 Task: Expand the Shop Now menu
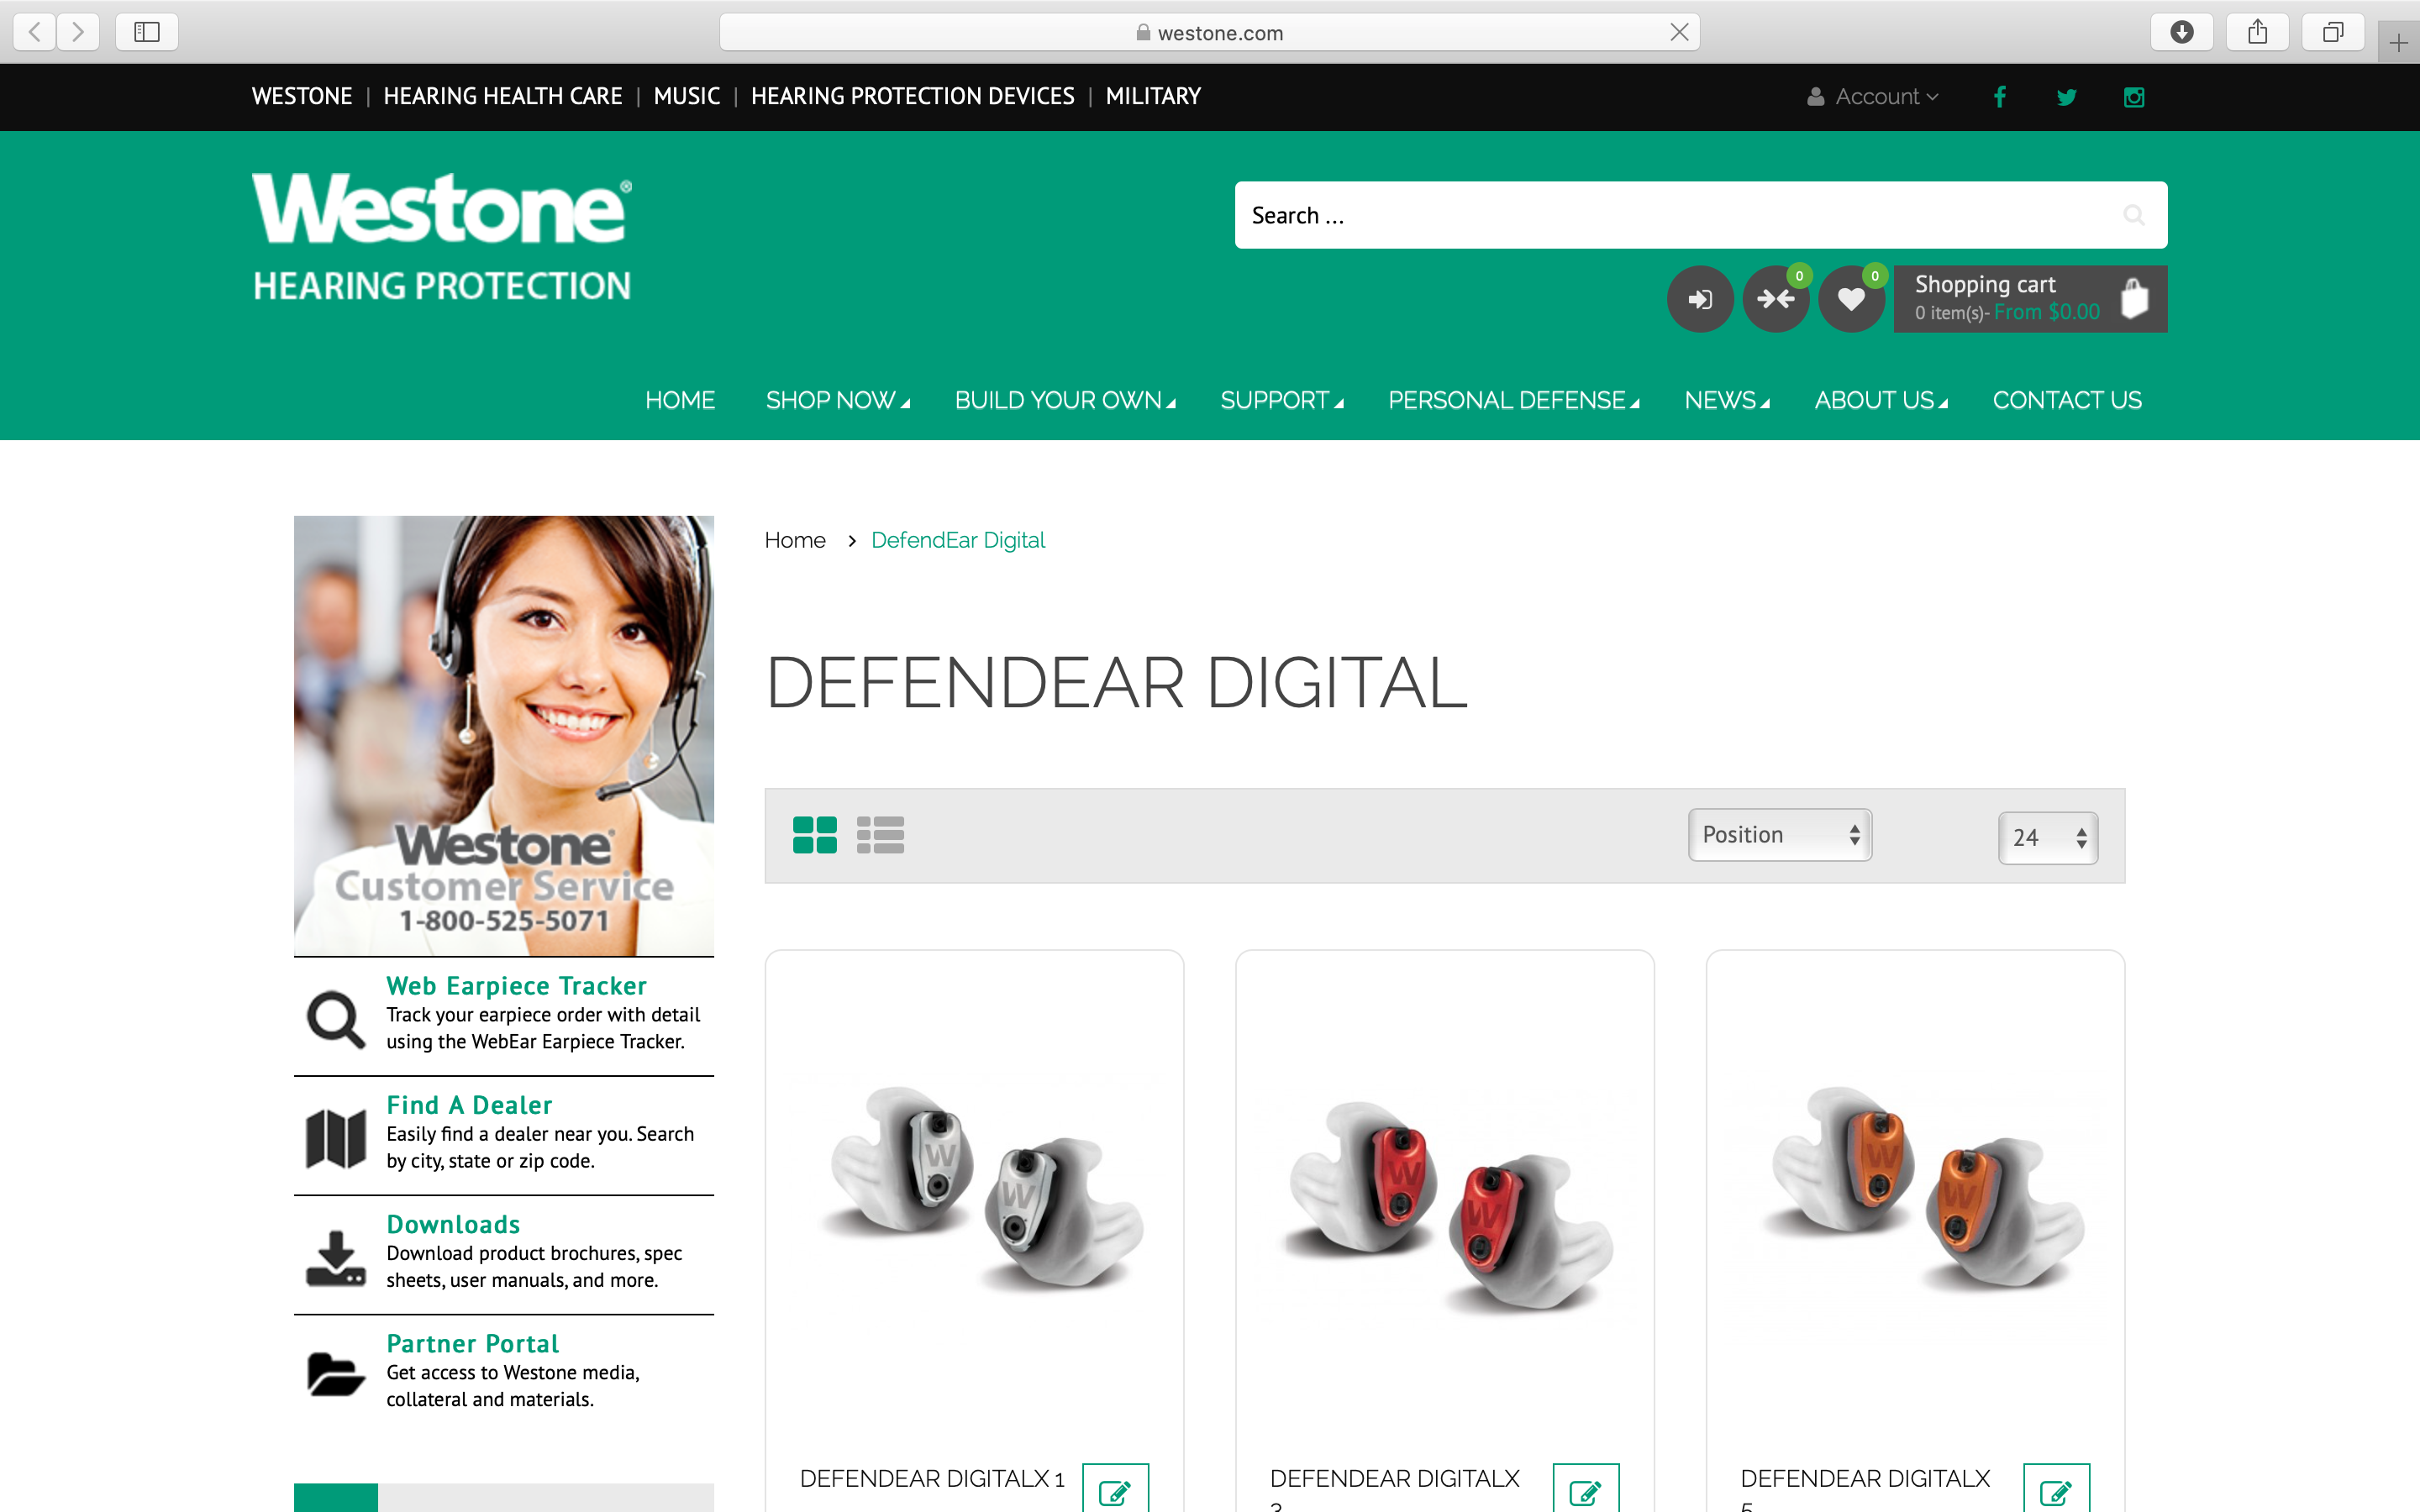coord(838,400)
